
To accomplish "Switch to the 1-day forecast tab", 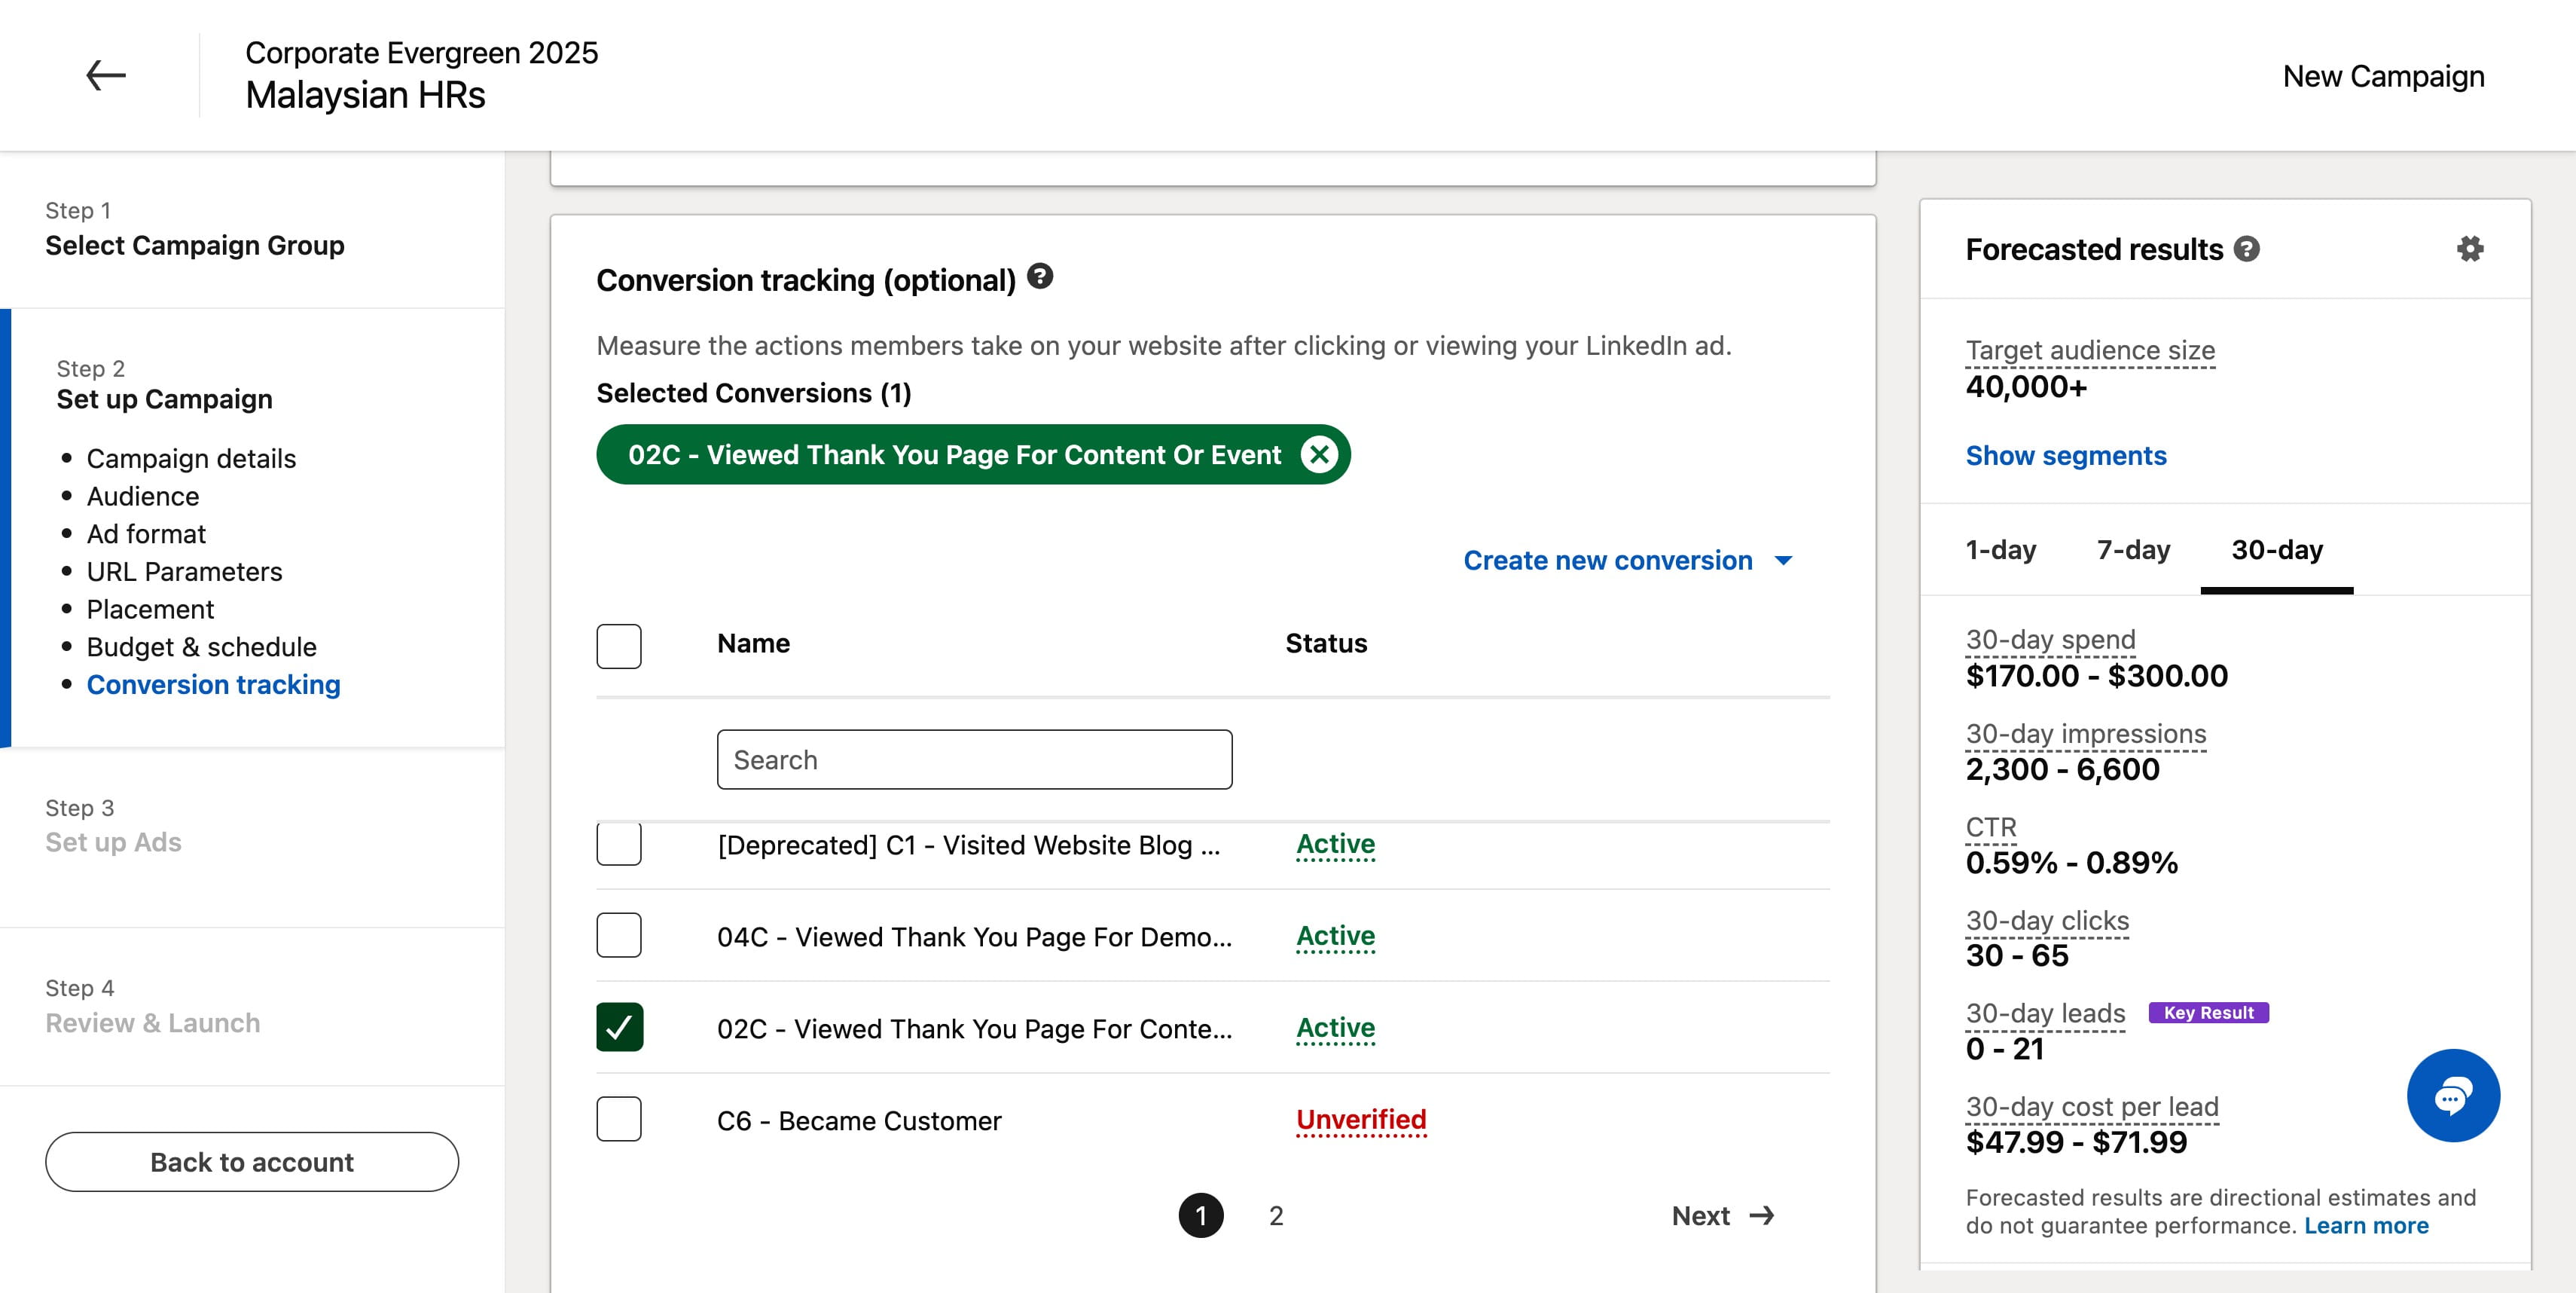I will click(2001, 550).
